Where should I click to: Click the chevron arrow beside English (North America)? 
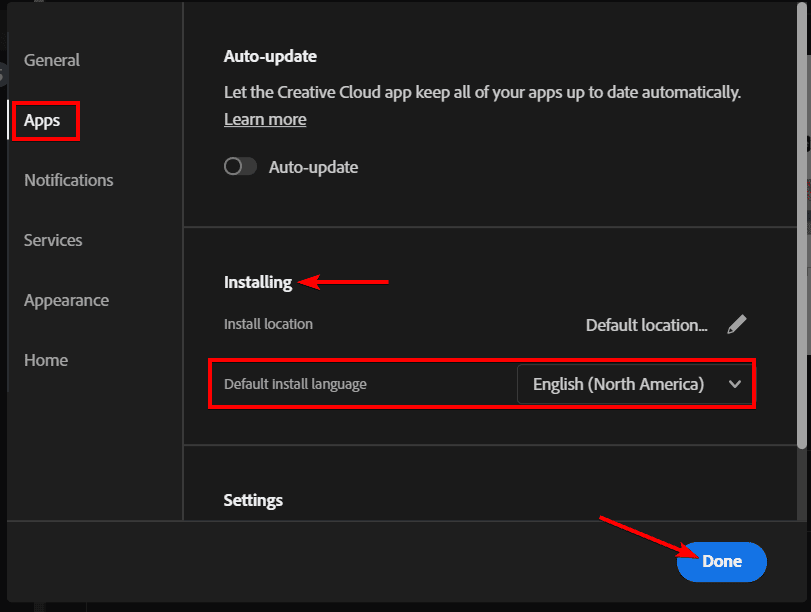coord(736,384)
